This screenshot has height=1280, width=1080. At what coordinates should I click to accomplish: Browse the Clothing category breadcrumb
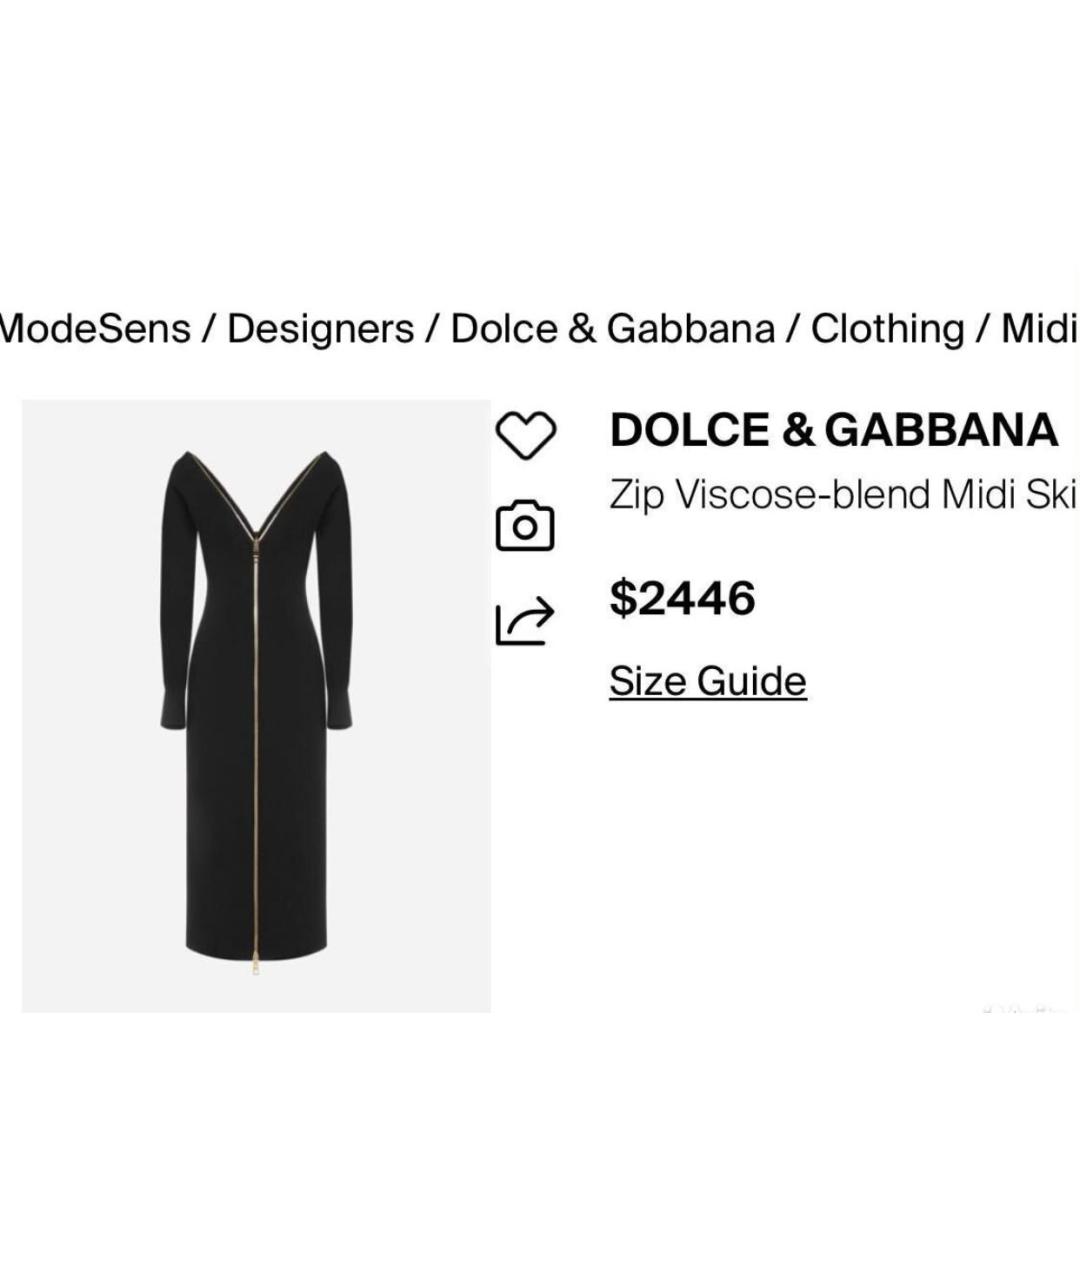885,328
